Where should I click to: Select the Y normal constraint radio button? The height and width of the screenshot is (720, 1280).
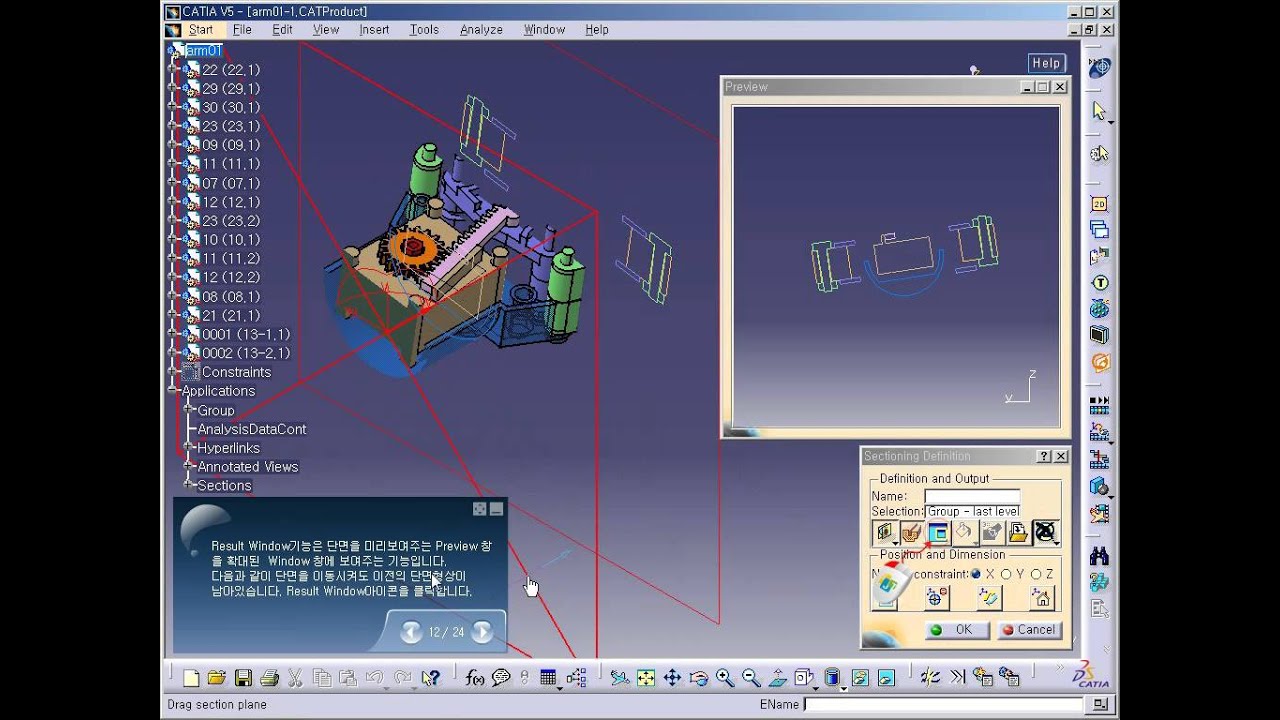click(1006, 574)
